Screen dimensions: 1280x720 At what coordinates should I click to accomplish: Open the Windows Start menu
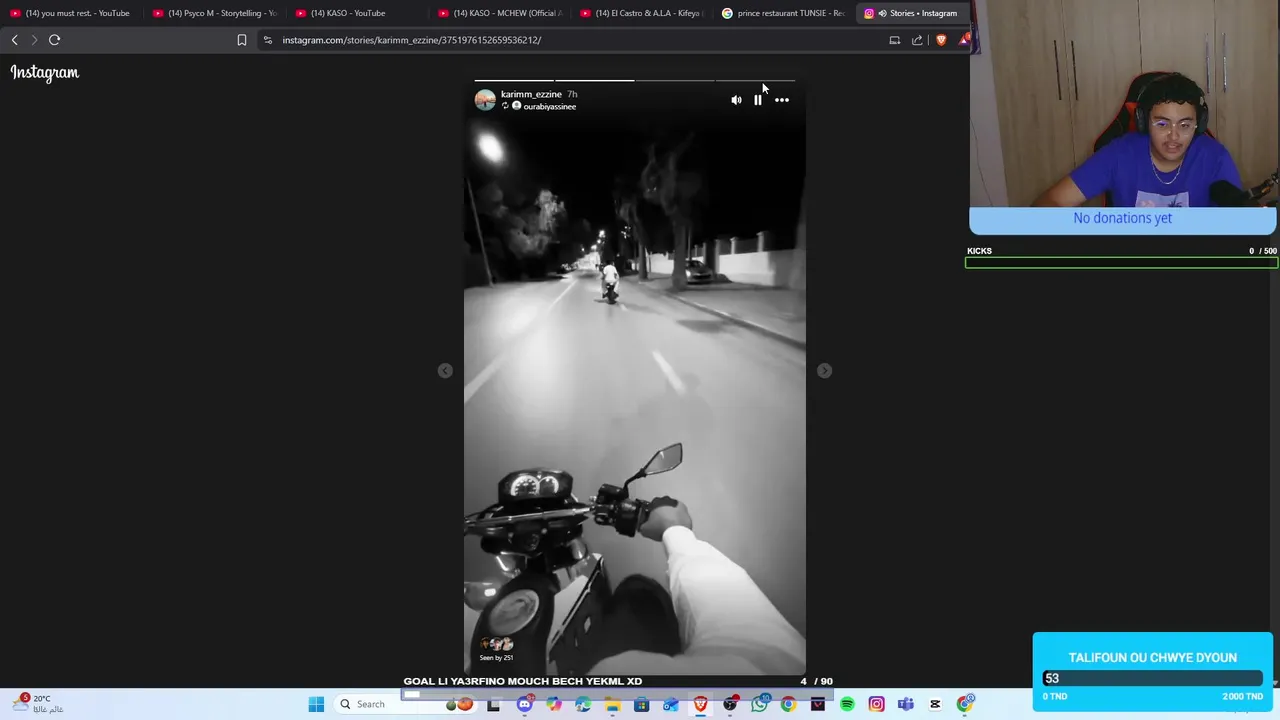[316, 704]
